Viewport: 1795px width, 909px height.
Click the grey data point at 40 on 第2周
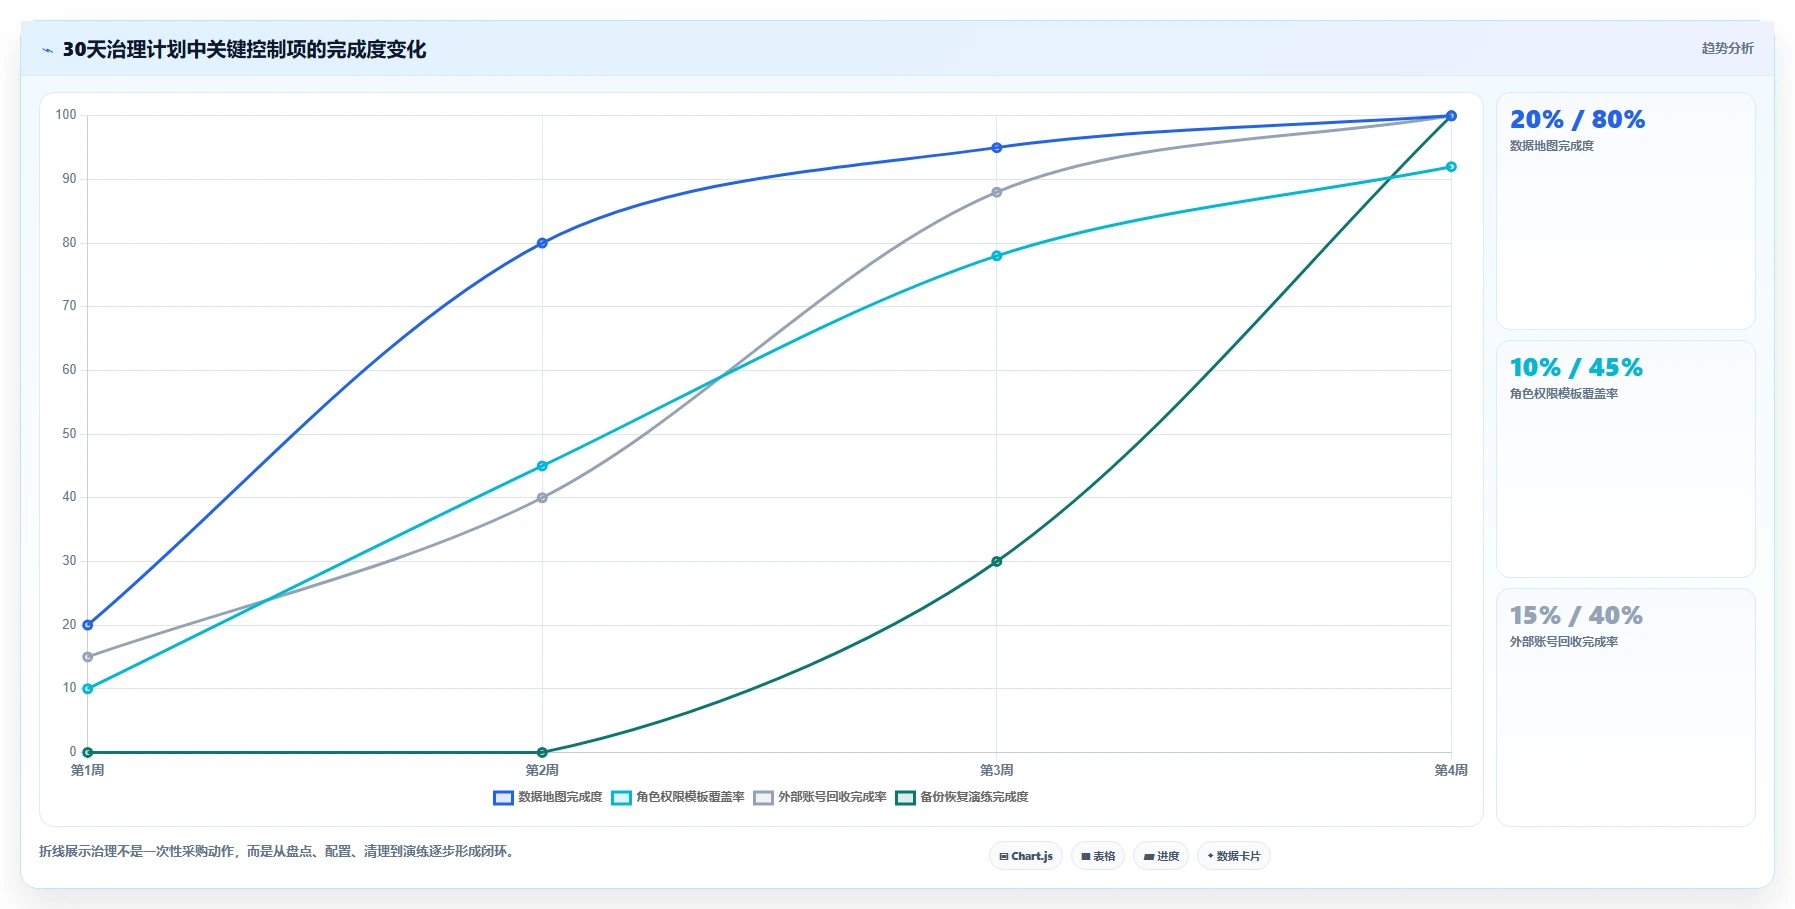pyautogui.click(x=542, y=498)
